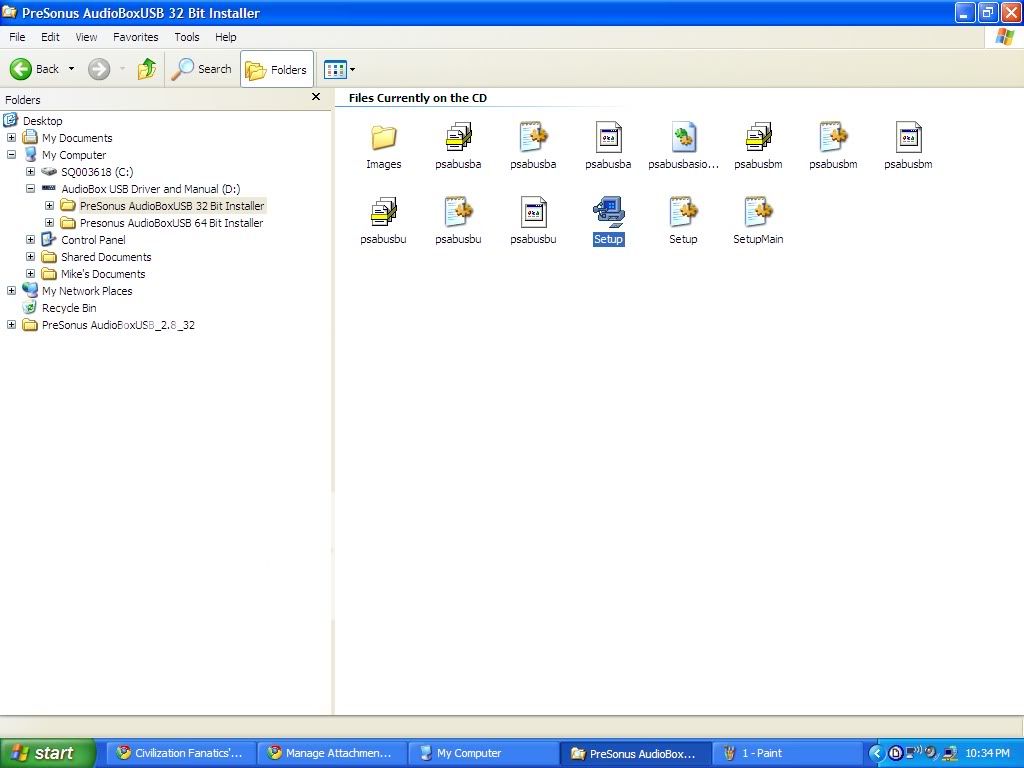Switch to 1 - Paint taskbar window

point(786,753)
